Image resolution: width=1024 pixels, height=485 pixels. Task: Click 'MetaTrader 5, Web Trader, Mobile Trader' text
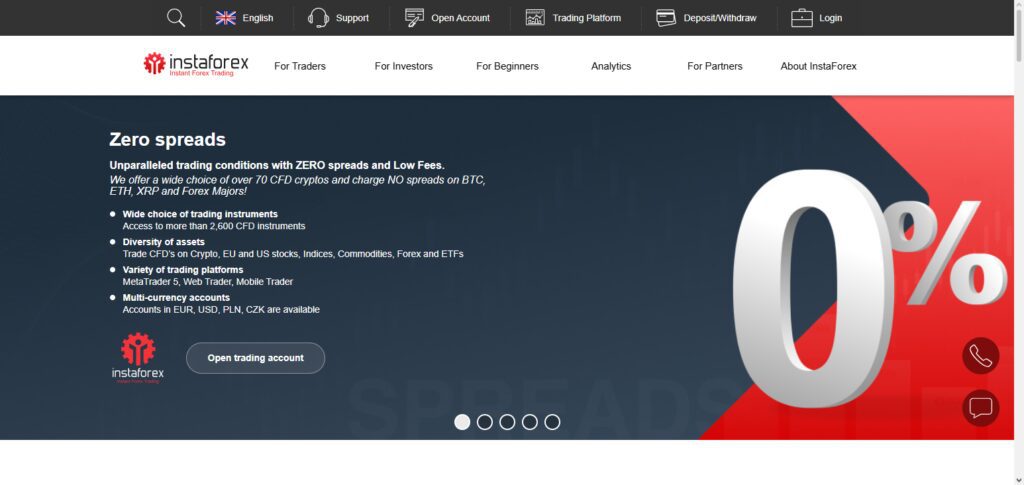[208, 282]
